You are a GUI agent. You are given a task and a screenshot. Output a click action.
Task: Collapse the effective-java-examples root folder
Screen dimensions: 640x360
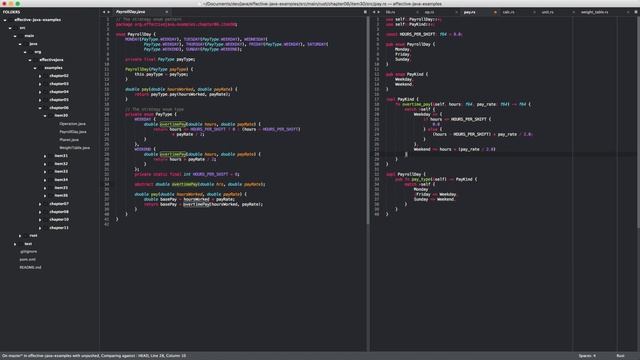[5, 20]
